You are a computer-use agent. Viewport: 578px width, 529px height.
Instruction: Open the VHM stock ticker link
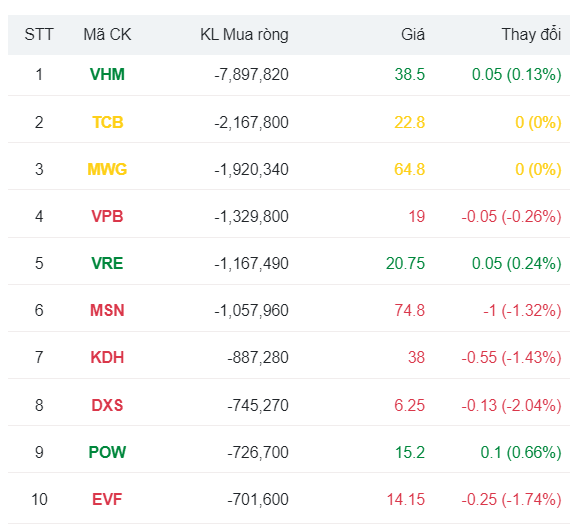[x=107, y=75]
